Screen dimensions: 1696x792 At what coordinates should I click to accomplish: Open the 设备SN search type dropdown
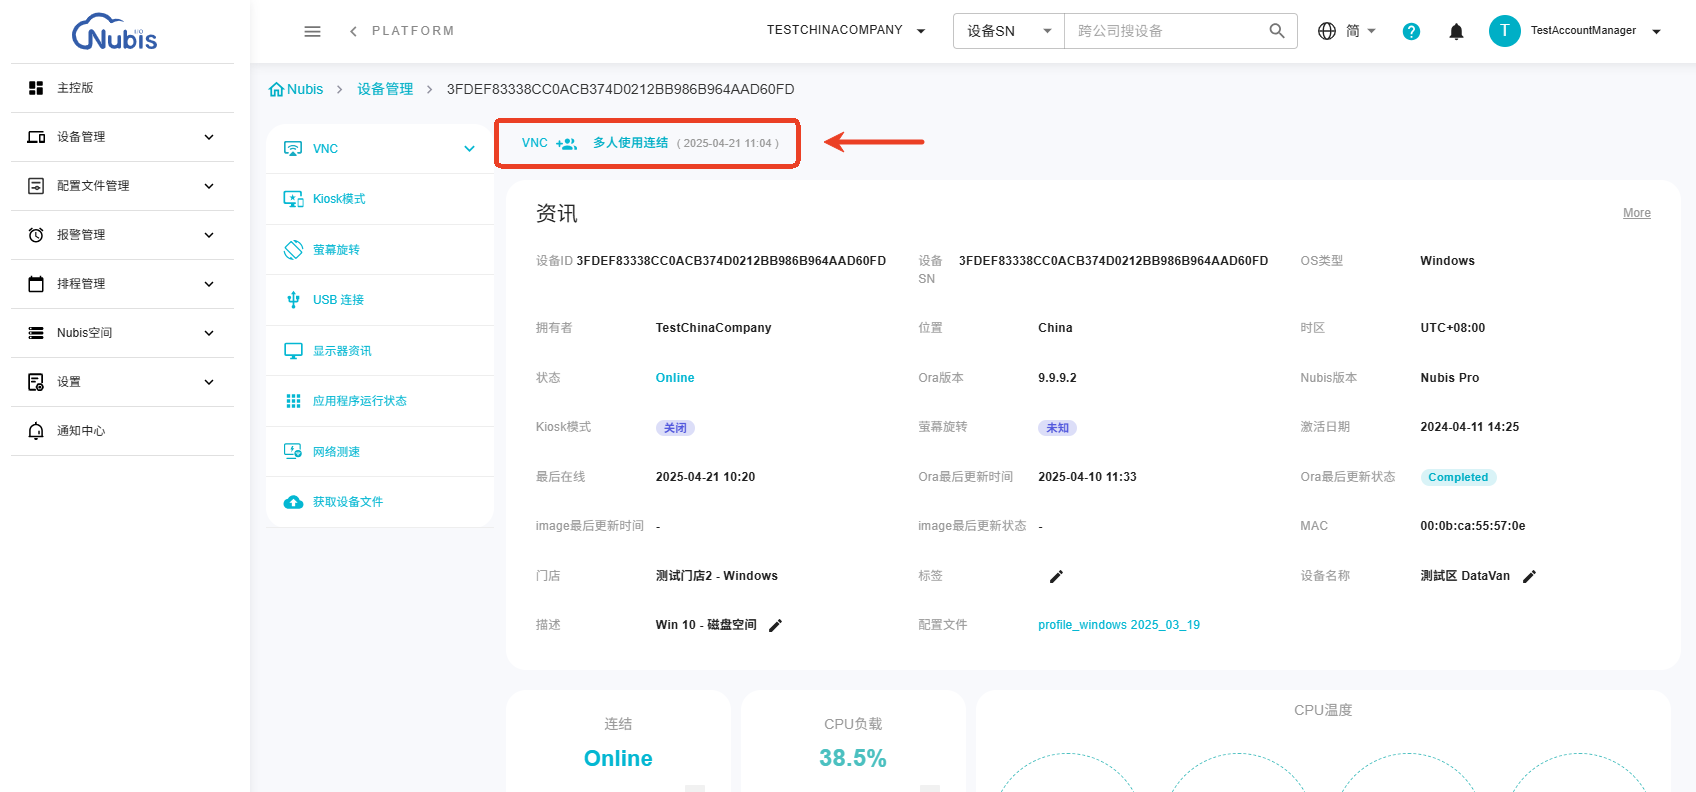pyautogui.click(x=1009, y=31)
